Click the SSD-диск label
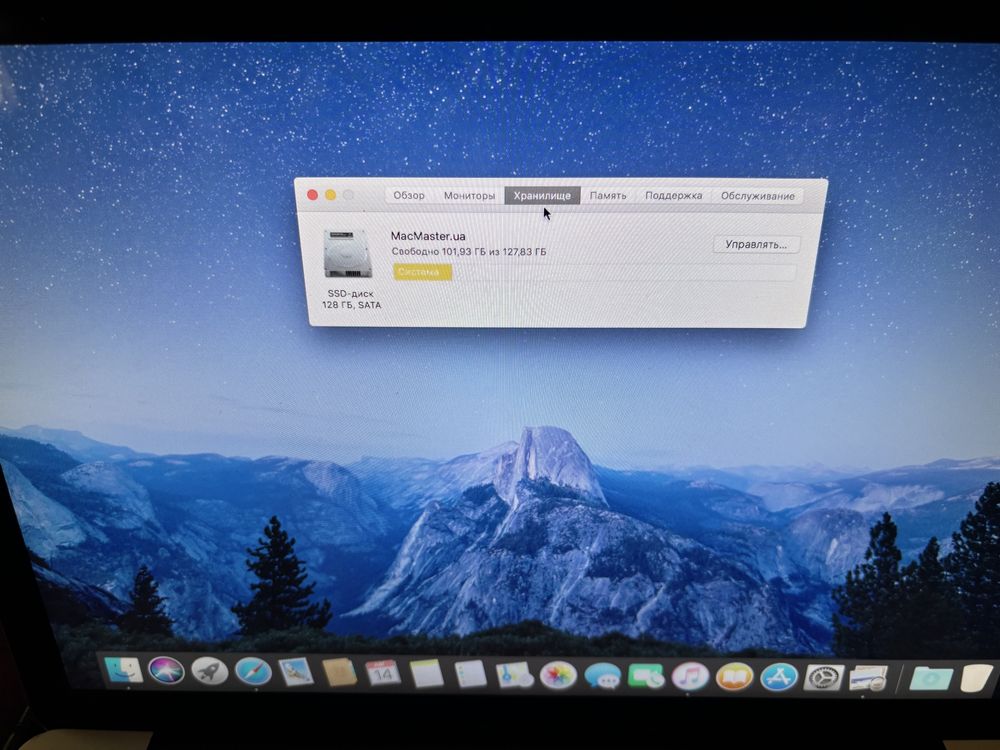 tap(350, 294)
